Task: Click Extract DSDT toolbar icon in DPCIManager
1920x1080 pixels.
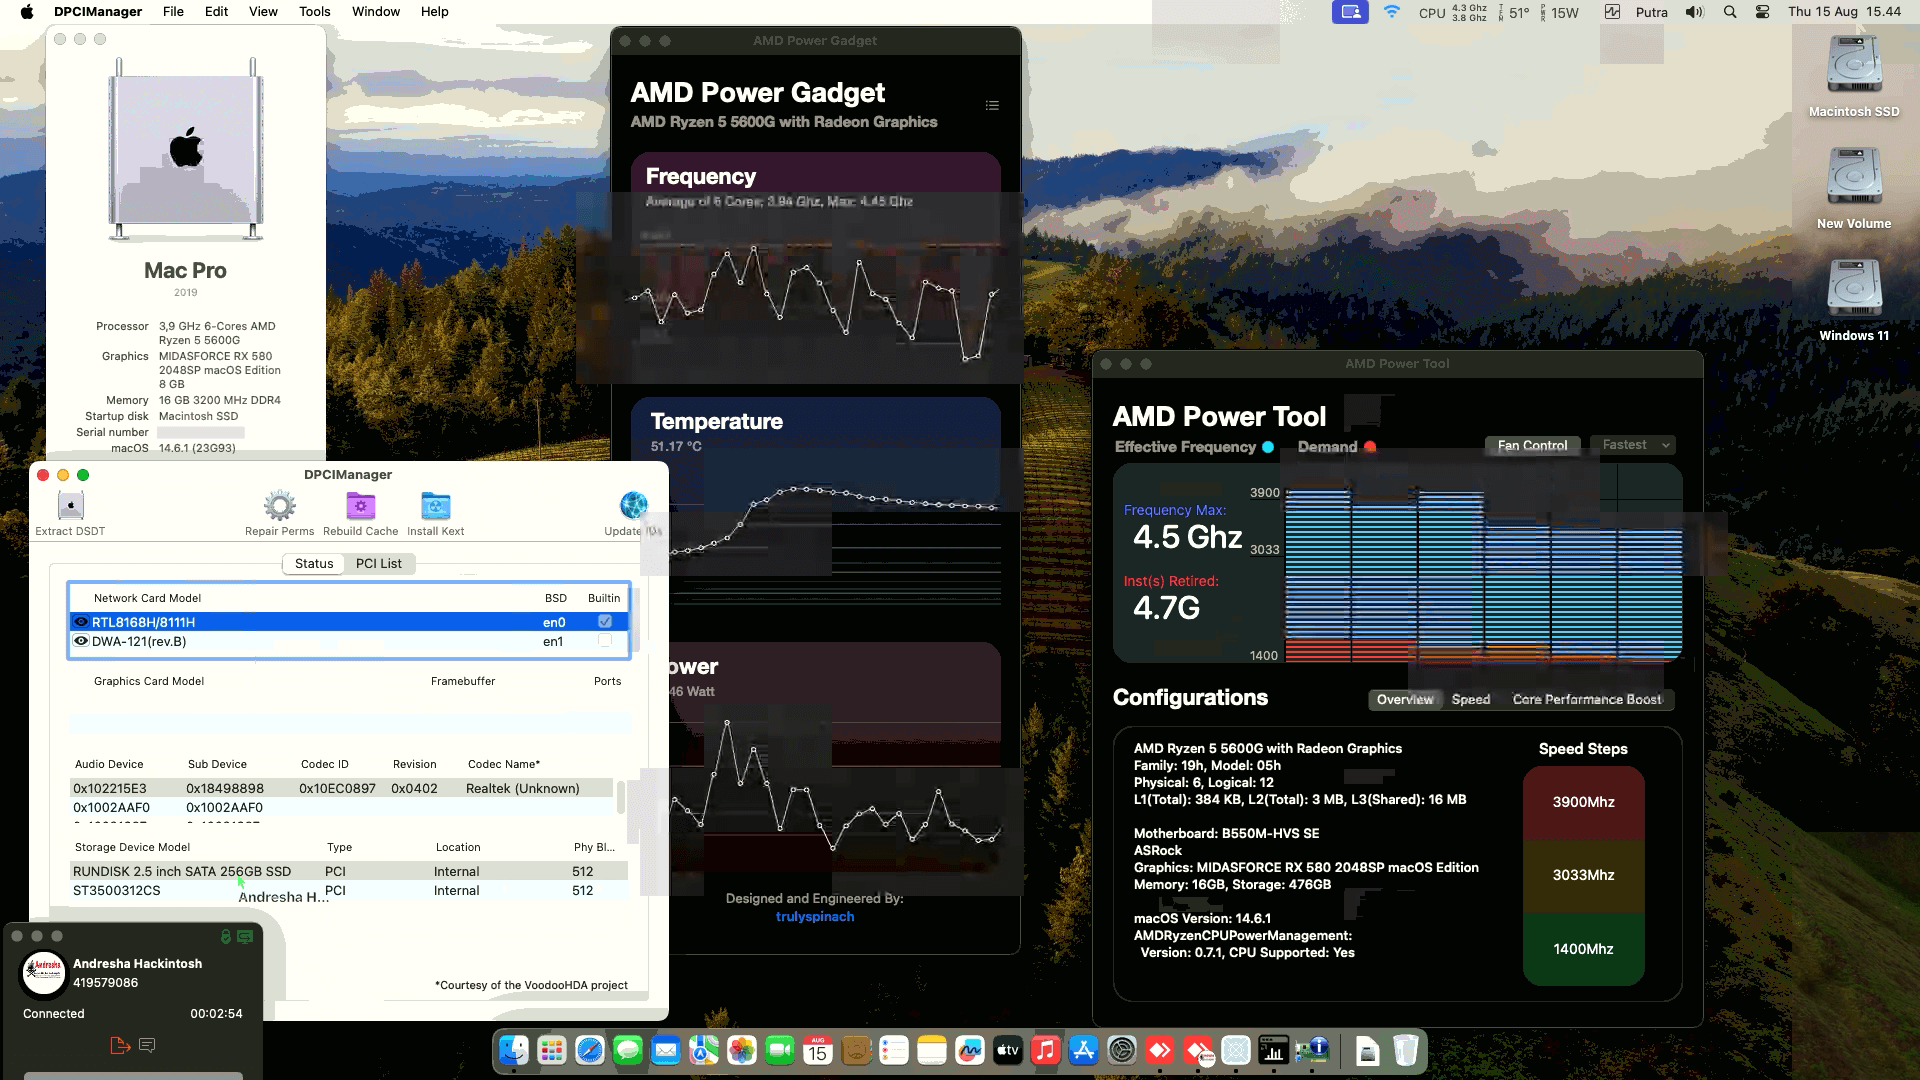Action: pos(70,506)
